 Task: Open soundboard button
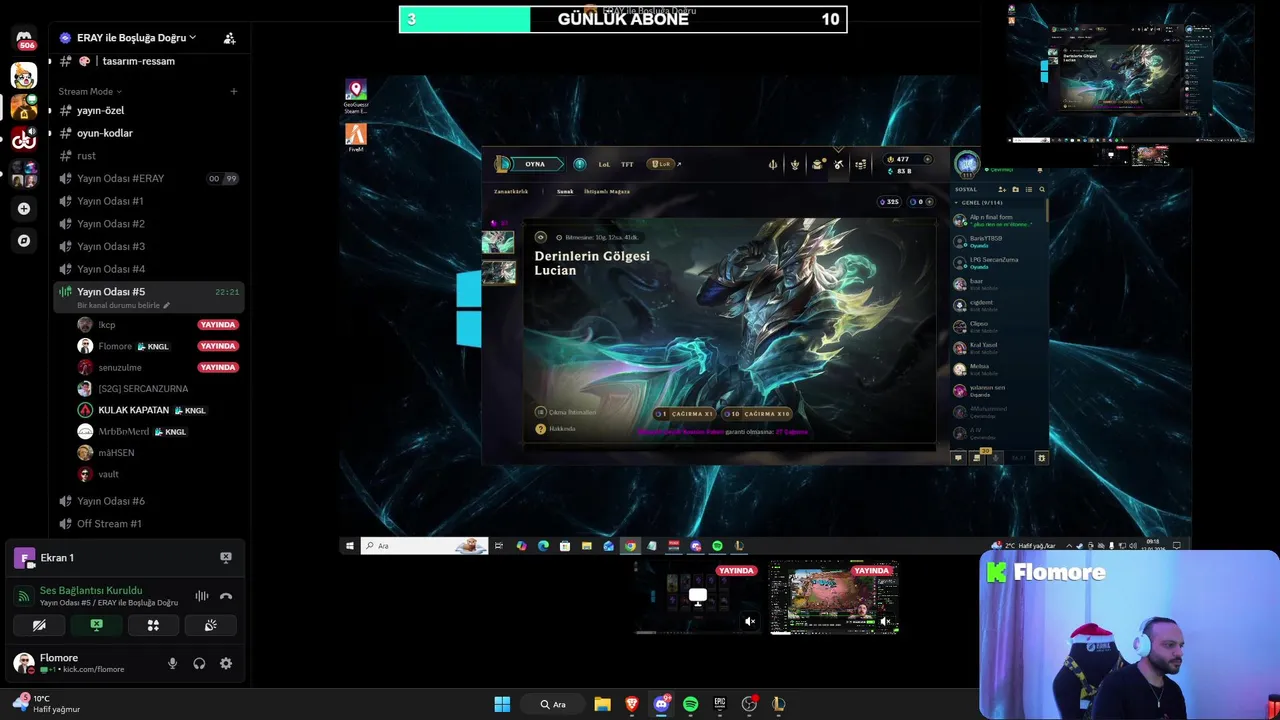210,625
